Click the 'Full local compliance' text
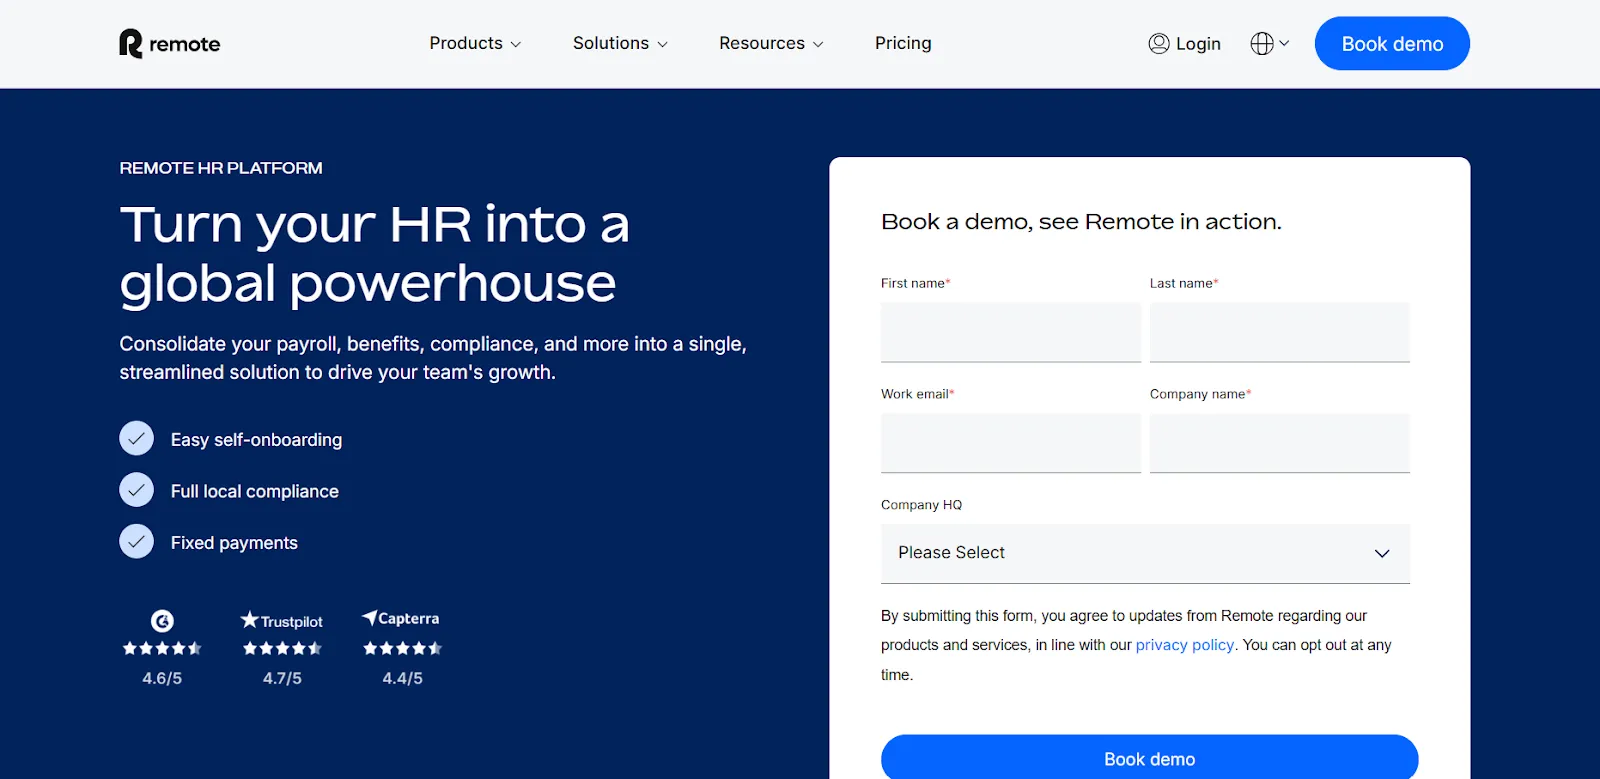This screenshot has width=1600, height=779. coord(255,491)
